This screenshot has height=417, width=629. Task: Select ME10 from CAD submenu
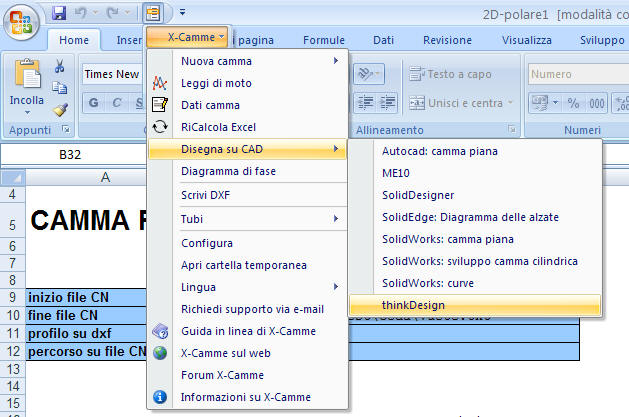tap(475, 173)
